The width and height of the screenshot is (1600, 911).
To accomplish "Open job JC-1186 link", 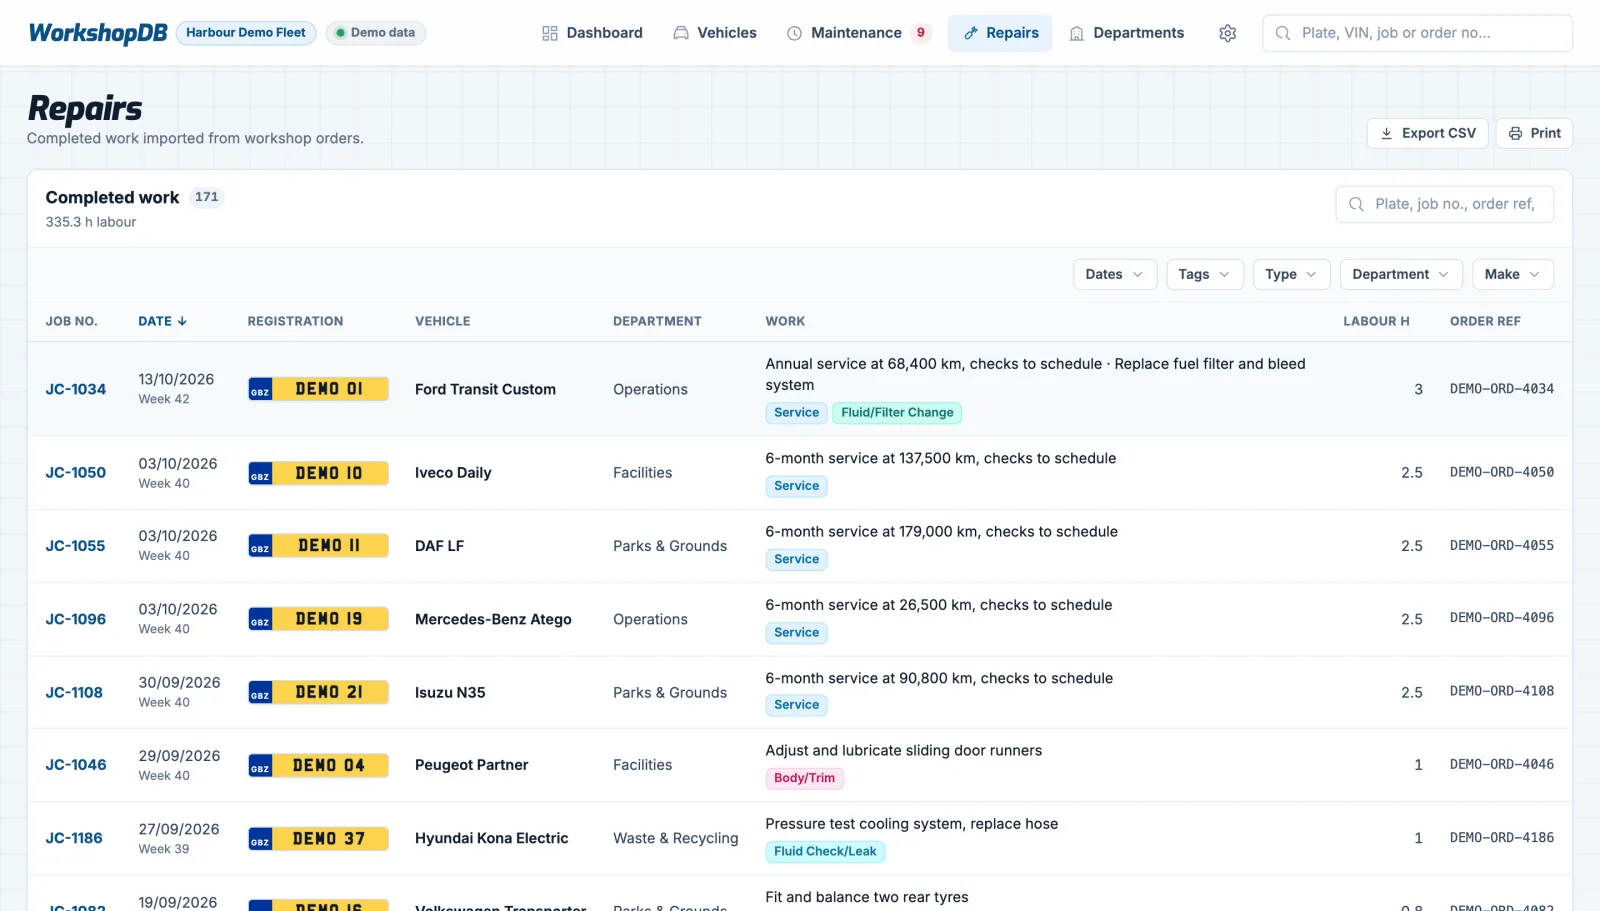I will point(74,838).
